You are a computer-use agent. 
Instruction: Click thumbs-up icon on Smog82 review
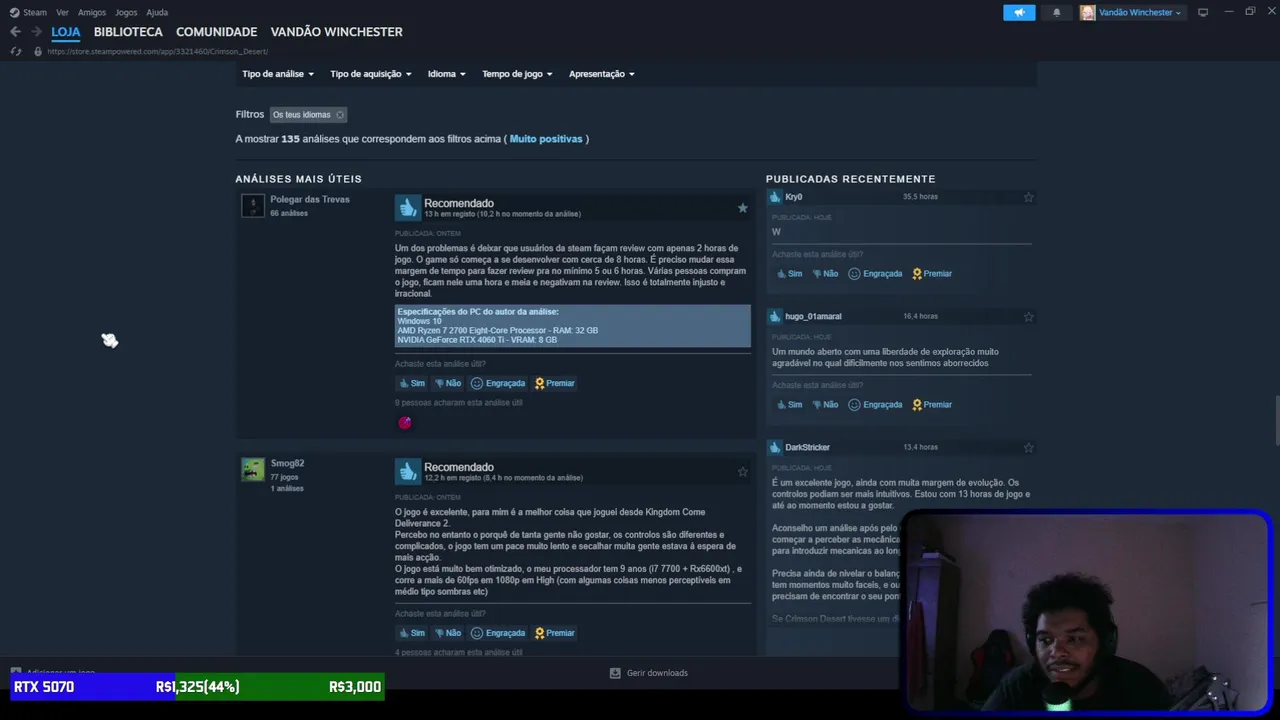(408, 471)
